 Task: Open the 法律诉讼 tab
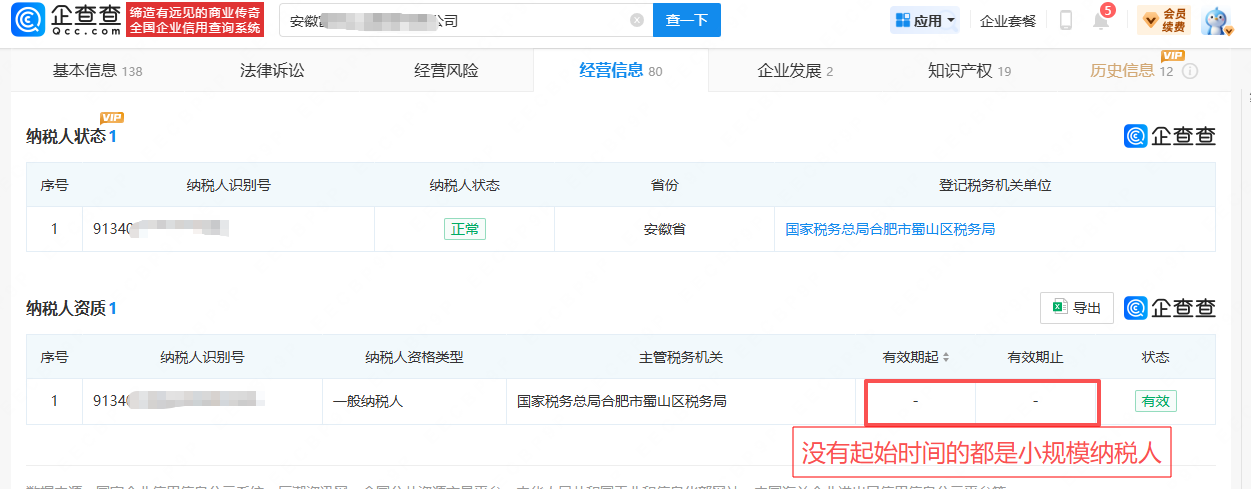[x=272, y=71]
